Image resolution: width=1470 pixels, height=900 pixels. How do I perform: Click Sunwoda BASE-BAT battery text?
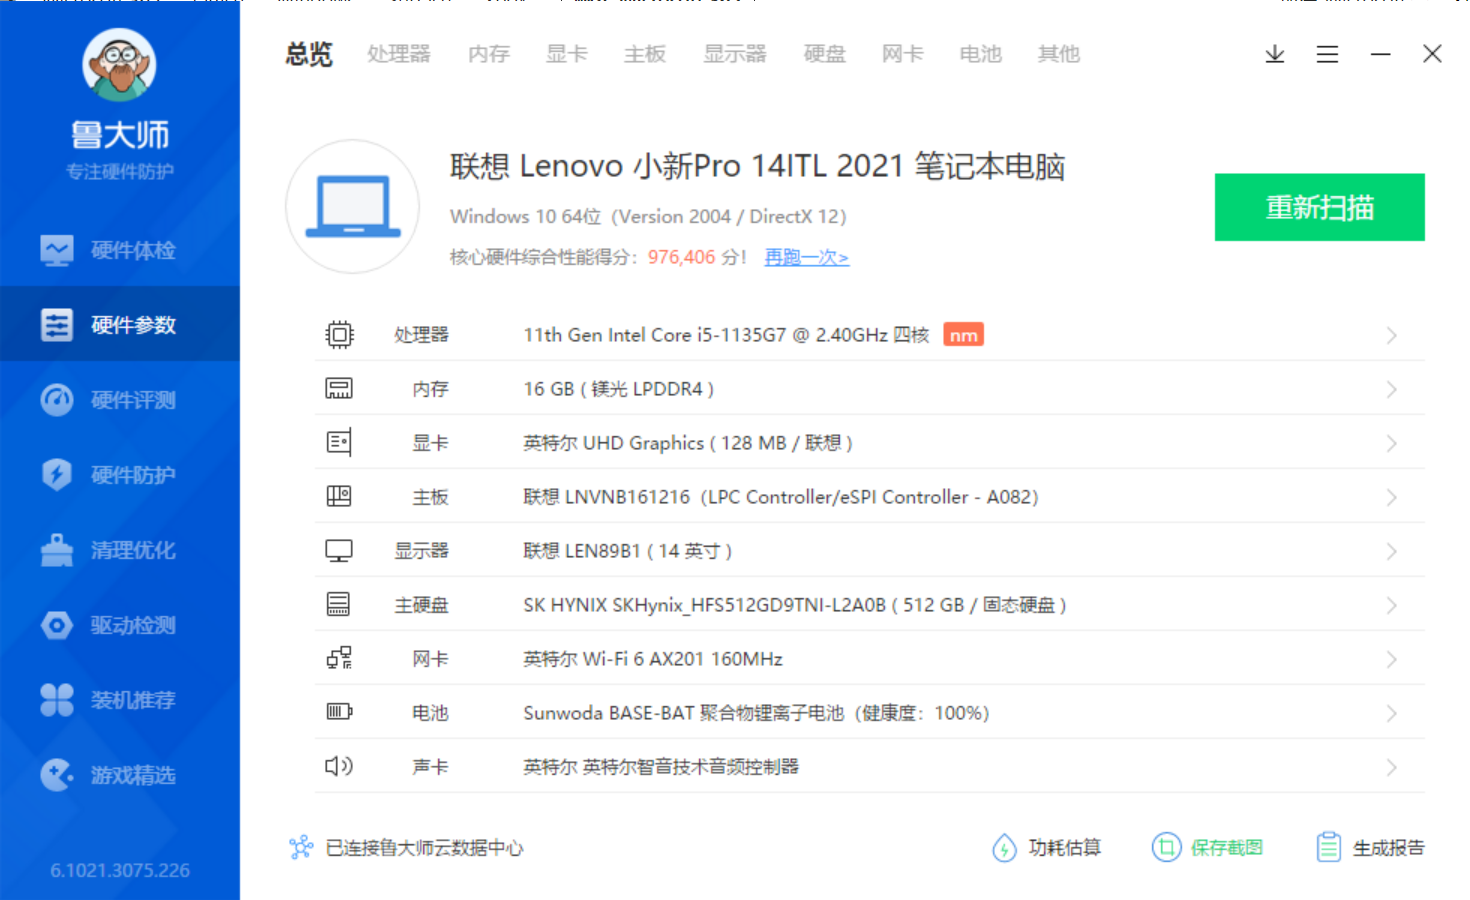tap(756, 713)
